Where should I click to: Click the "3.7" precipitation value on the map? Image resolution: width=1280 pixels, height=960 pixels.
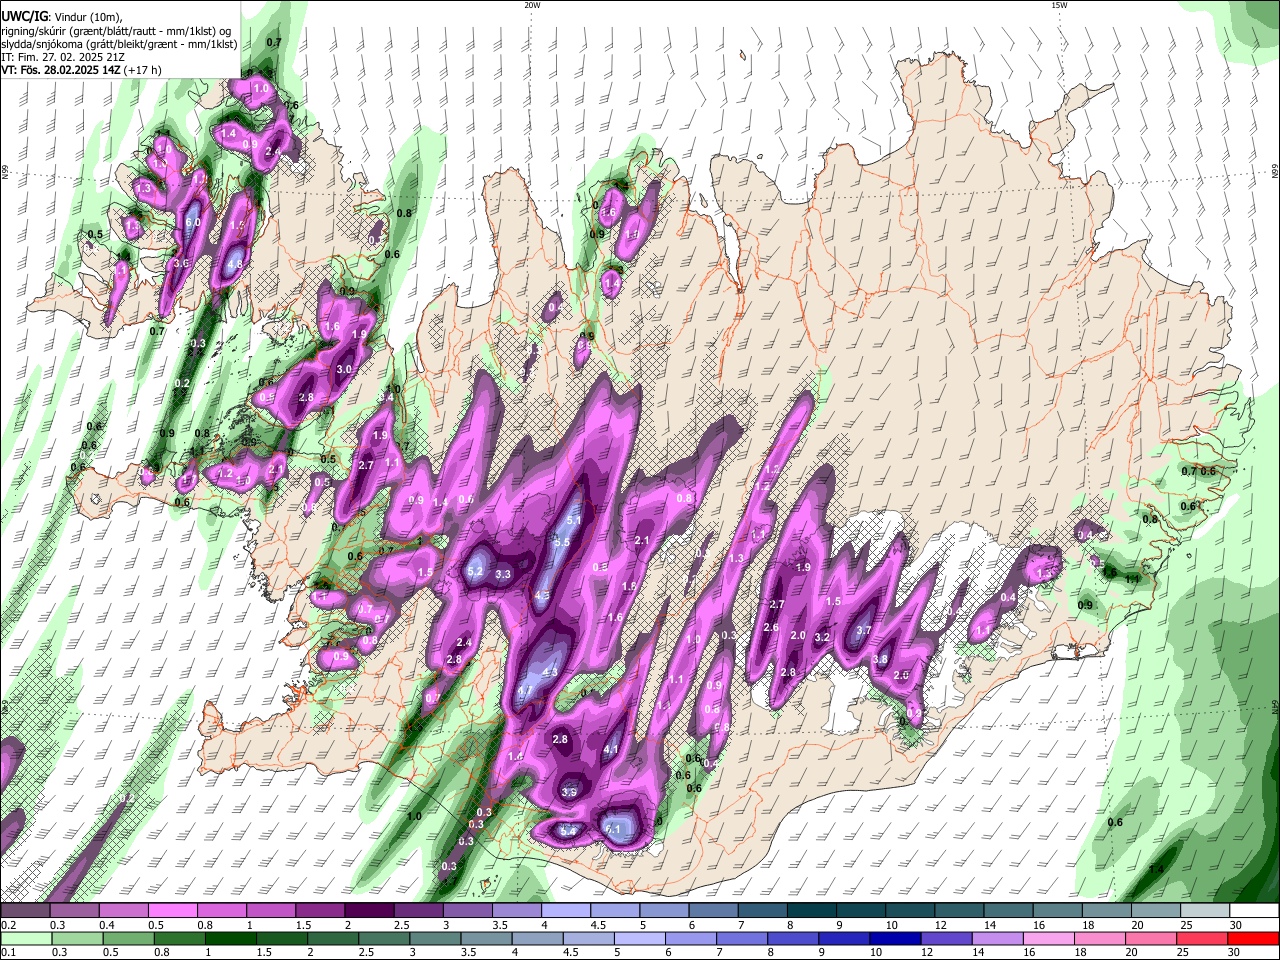click(x=864, y=630)
